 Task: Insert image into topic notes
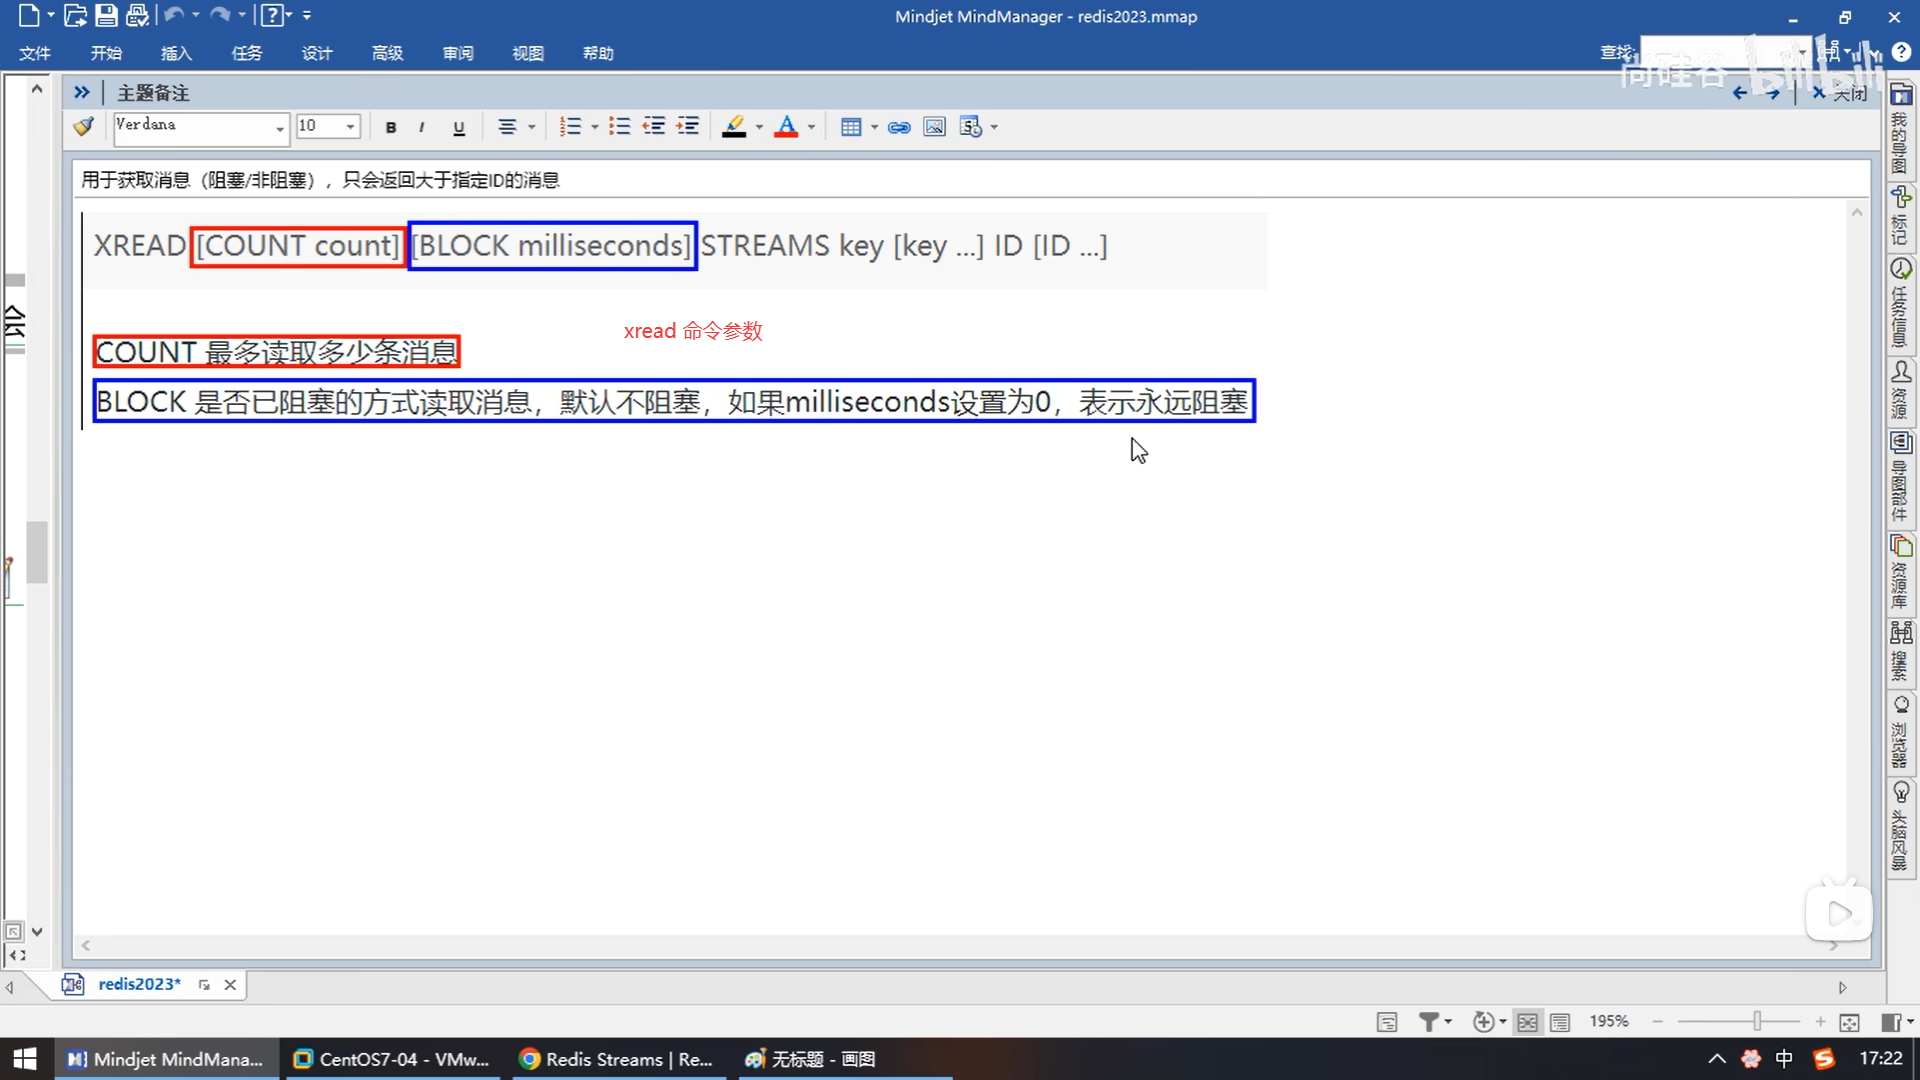[x=934, y=127]
